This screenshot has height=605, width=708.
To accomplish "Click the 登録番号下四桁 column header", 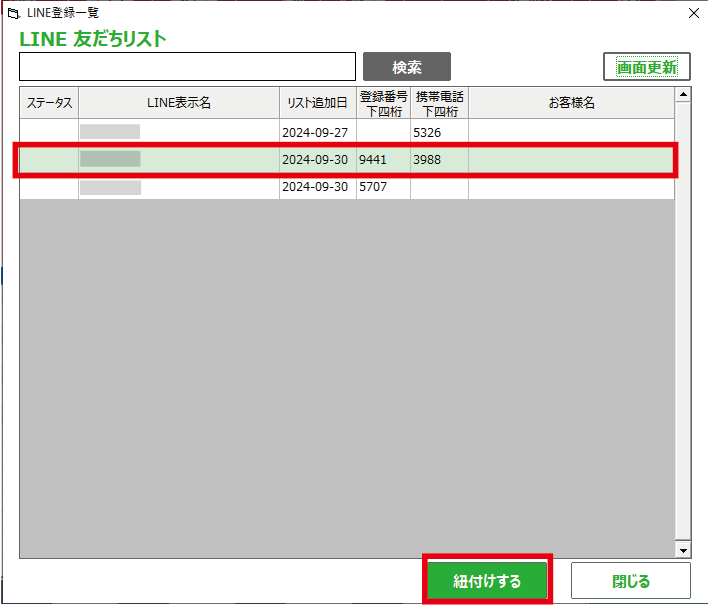I will 383,103.
